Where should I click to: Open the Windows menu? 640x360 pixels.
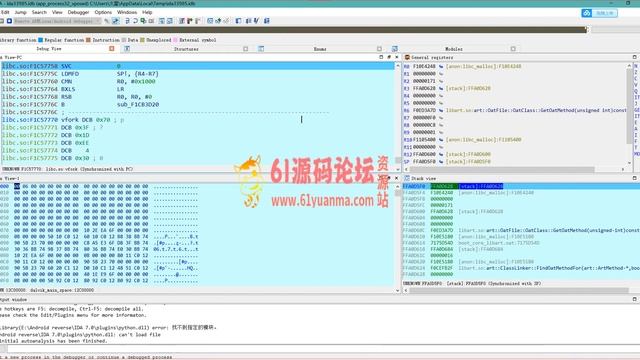point(127,12)
